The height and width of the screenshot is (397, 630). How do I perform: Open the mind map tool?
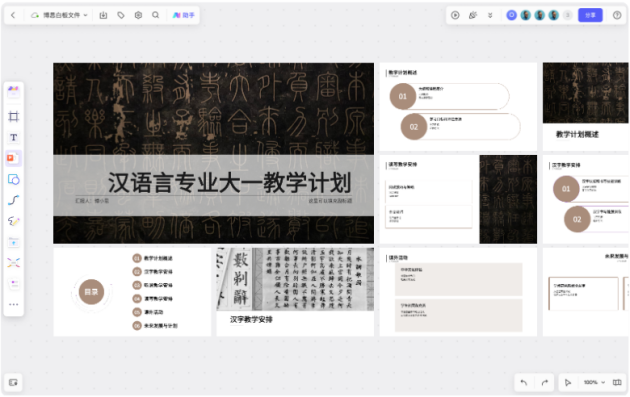click(x=14, y=263)
